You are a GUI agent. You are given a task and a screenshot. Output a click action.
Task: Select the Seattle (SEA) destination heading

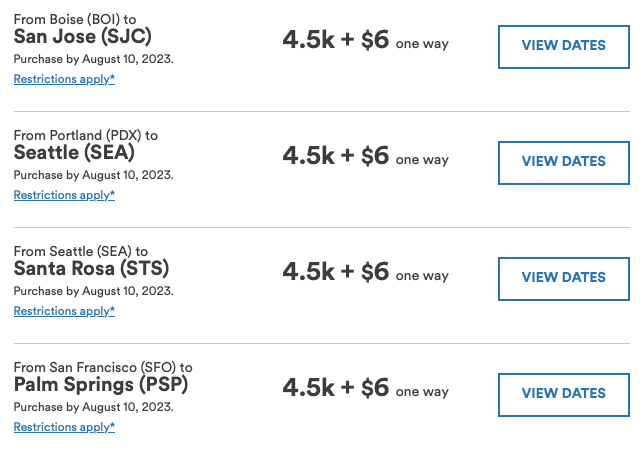pos(74,153)
